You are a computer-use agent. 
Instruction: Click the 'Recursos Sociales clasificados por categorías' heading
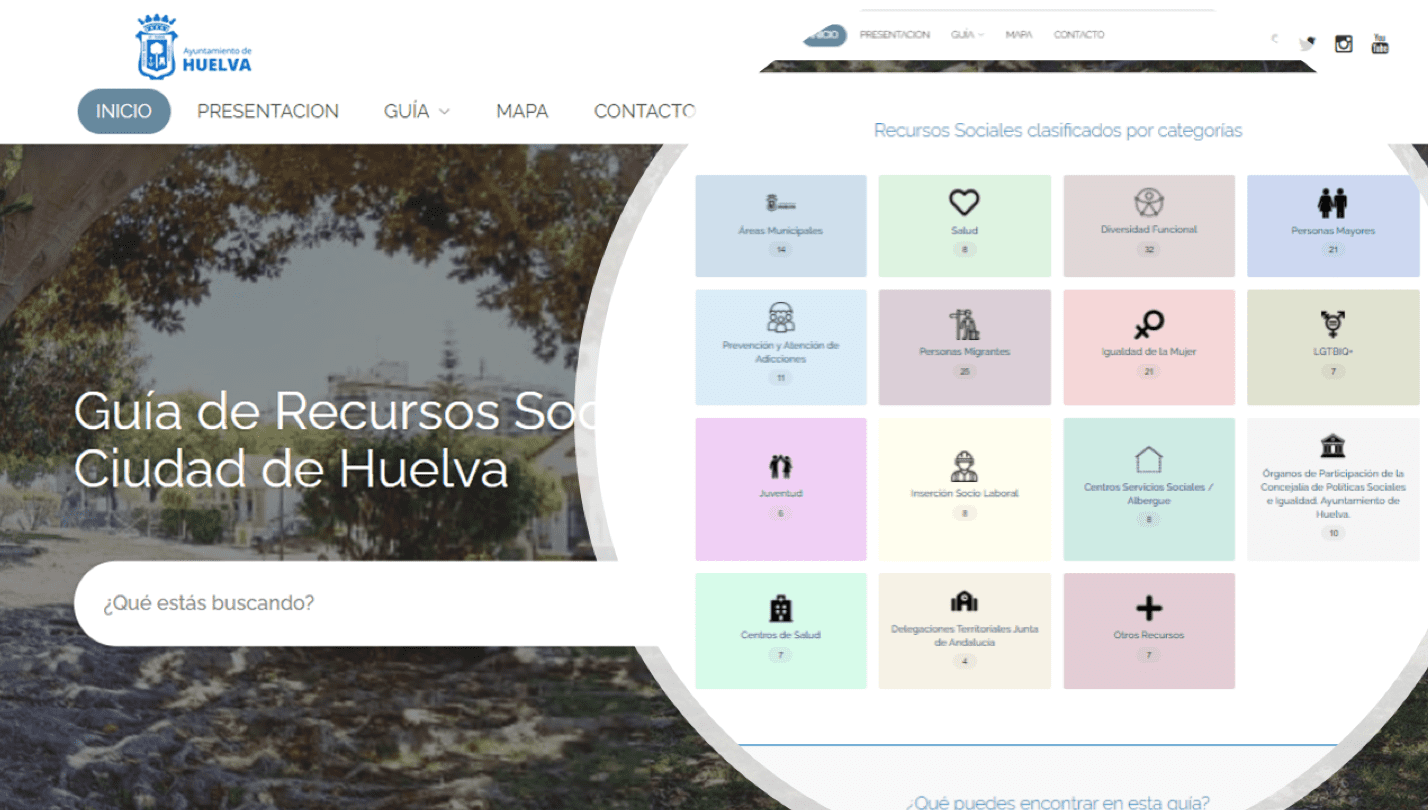pyautogui.click(x=1058, y=131)
